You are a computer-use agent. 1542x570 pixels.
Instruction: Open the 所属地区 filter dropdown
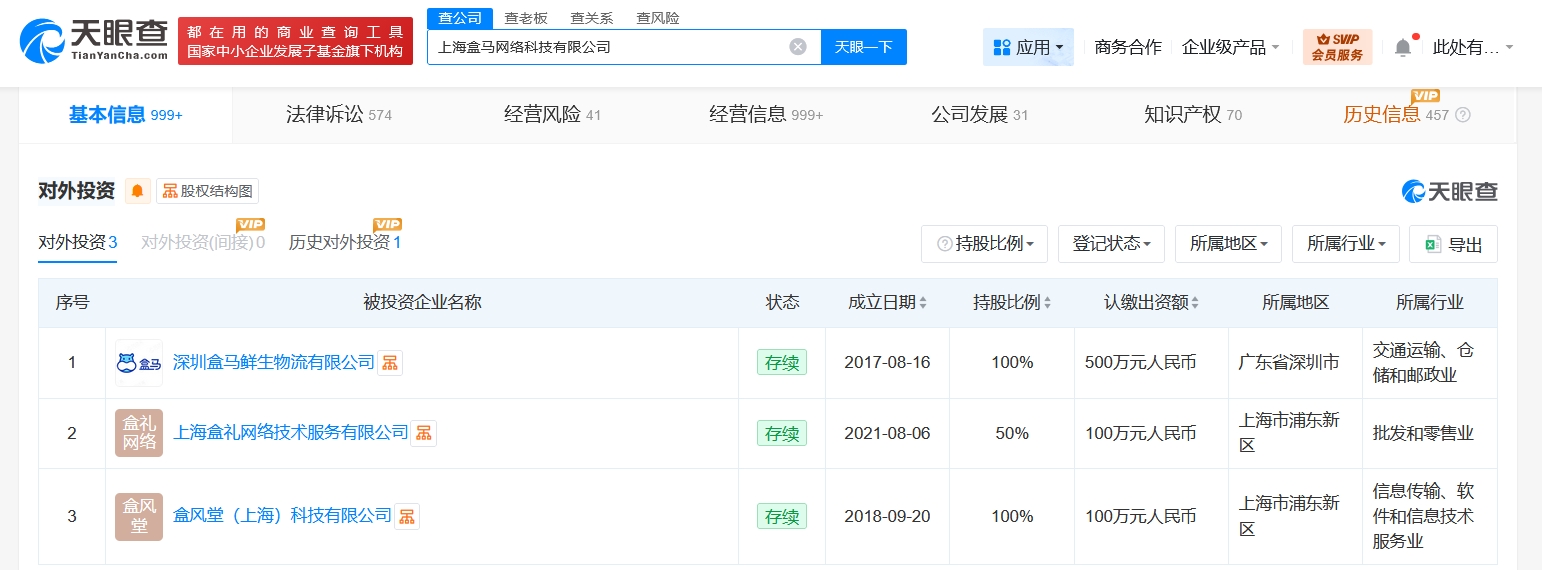[1229, 244]
